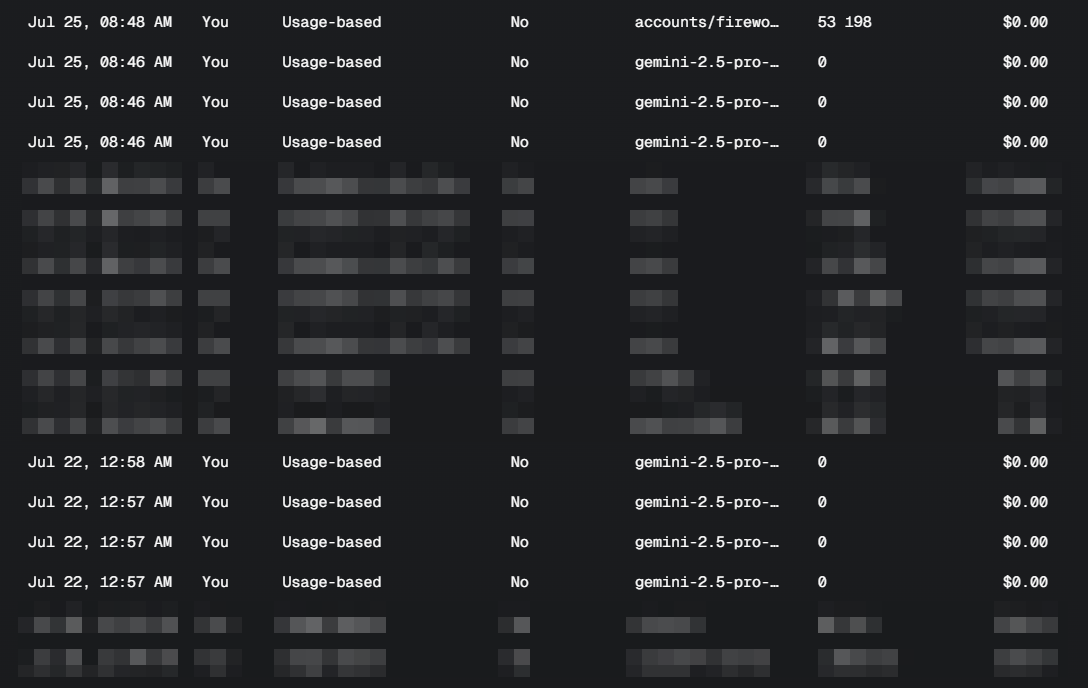
Task: Select the topmost Jul 22, 12:57 AM timestamp
Action: 100,502
